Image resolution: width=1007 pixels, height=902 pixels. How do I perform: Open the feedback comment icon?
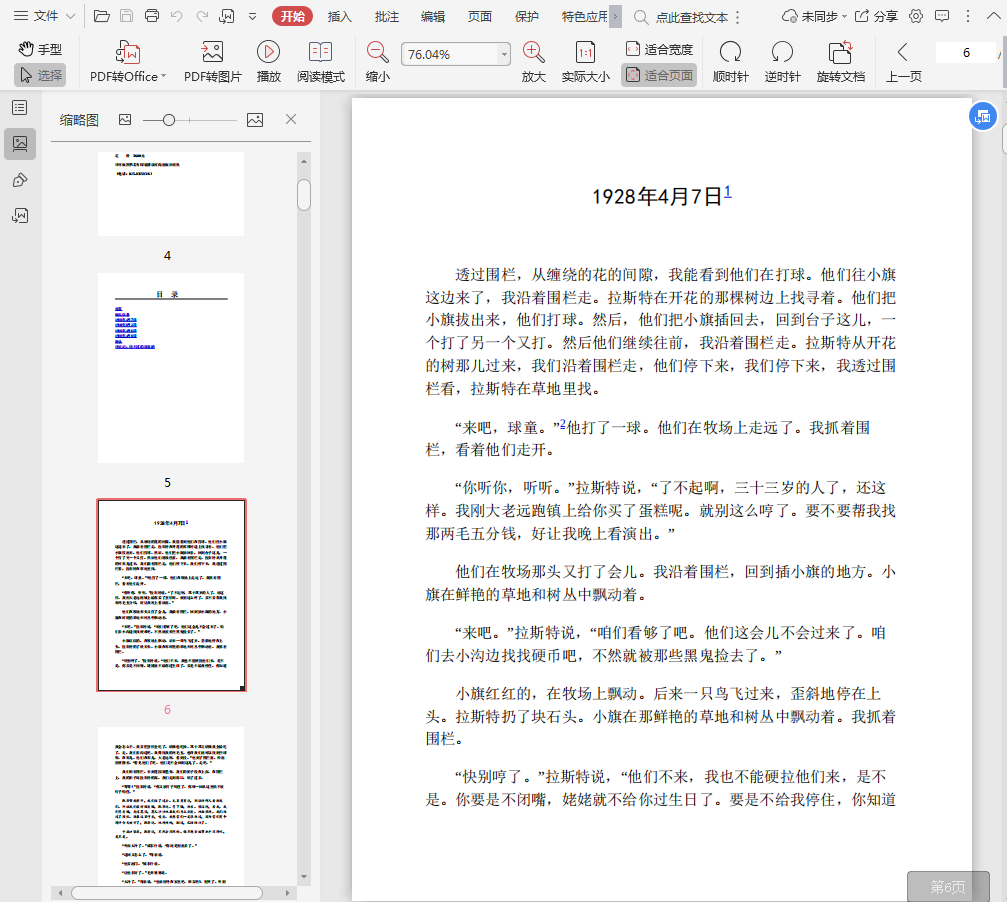941,17
